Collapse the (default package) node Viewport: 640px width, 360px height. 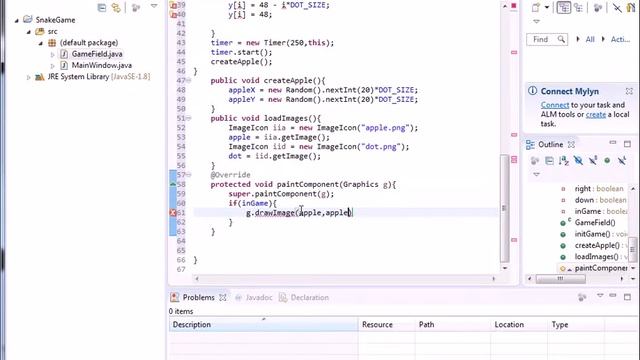[41, 43]
